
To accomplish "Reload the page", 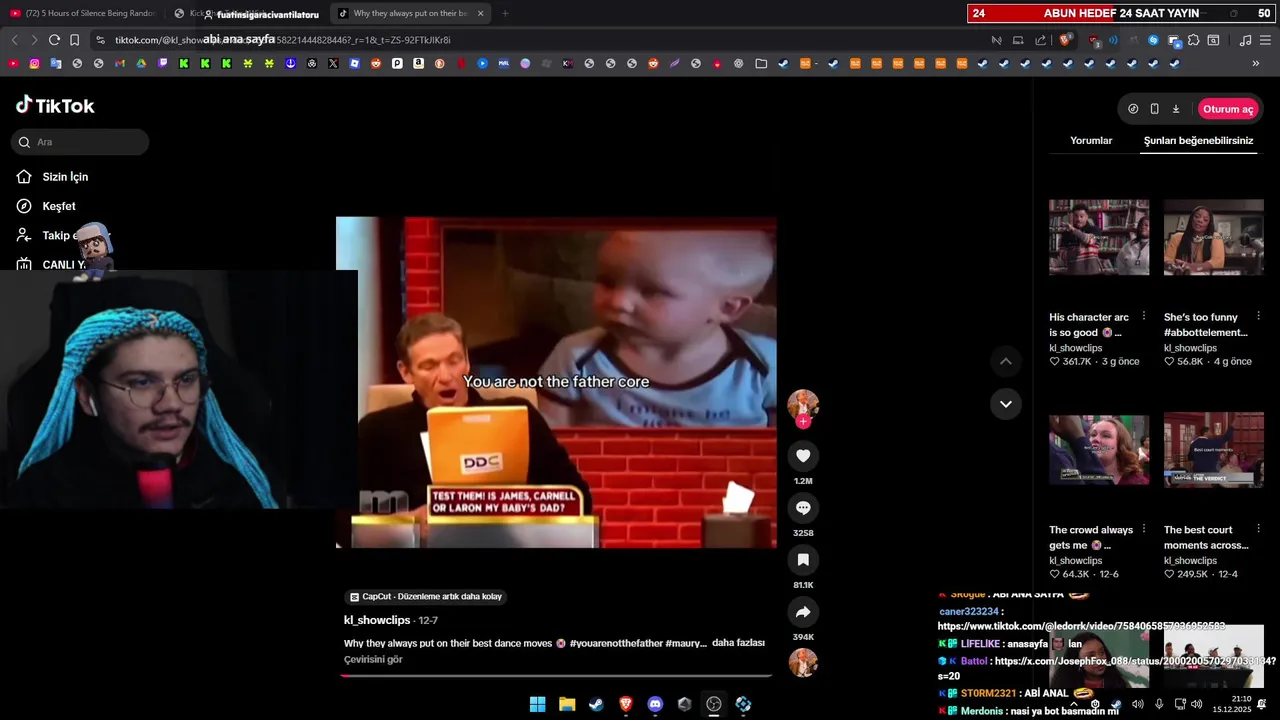I will [x=54, y=40].
